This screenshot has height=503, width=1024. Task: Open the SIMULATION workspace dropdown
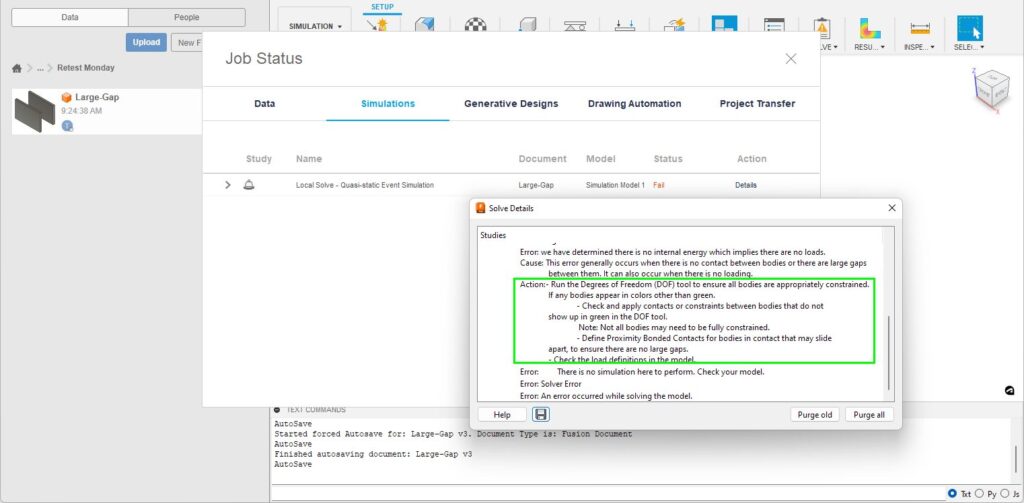point(315,26)
